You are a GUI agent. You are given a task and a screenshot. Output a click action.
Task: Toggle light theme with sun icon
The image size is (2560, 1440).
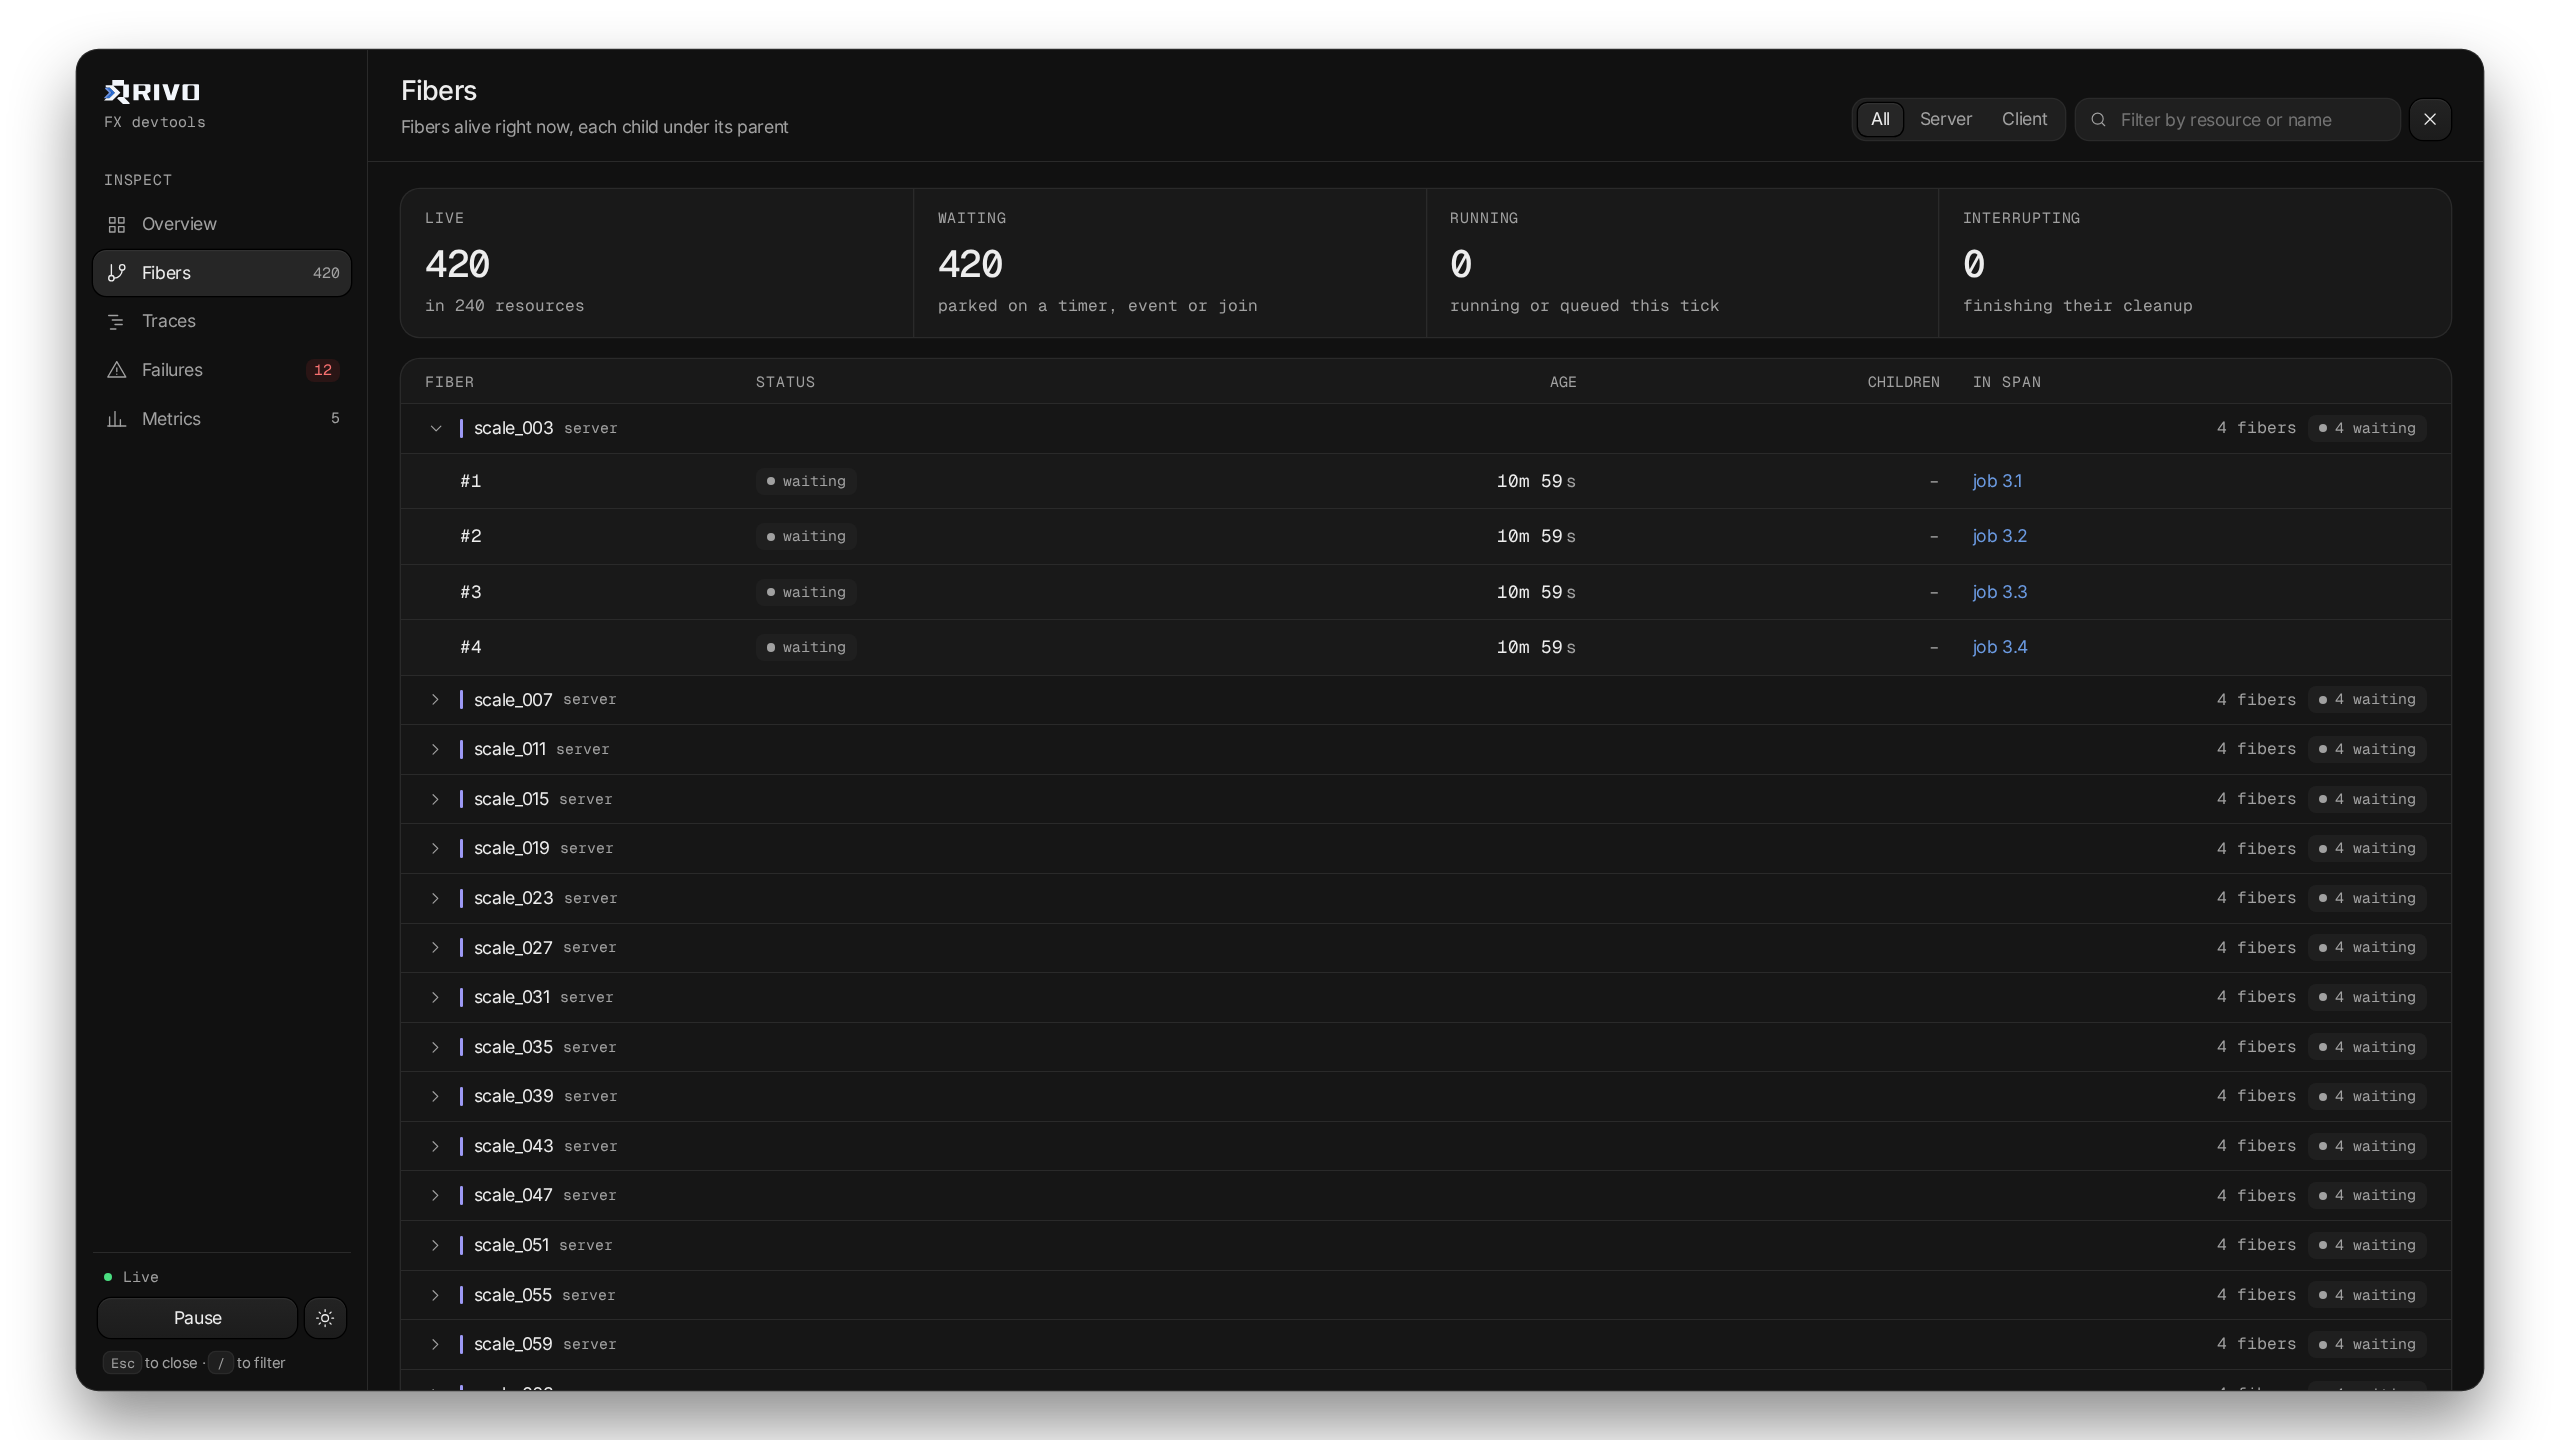(x=325, y=1318)
